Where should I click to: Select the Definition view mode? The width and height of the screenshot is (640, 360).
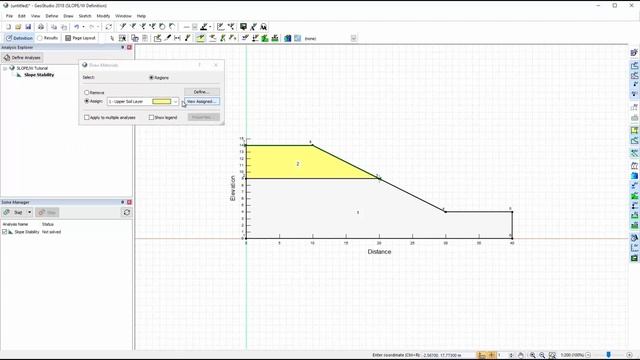point(19,38)
